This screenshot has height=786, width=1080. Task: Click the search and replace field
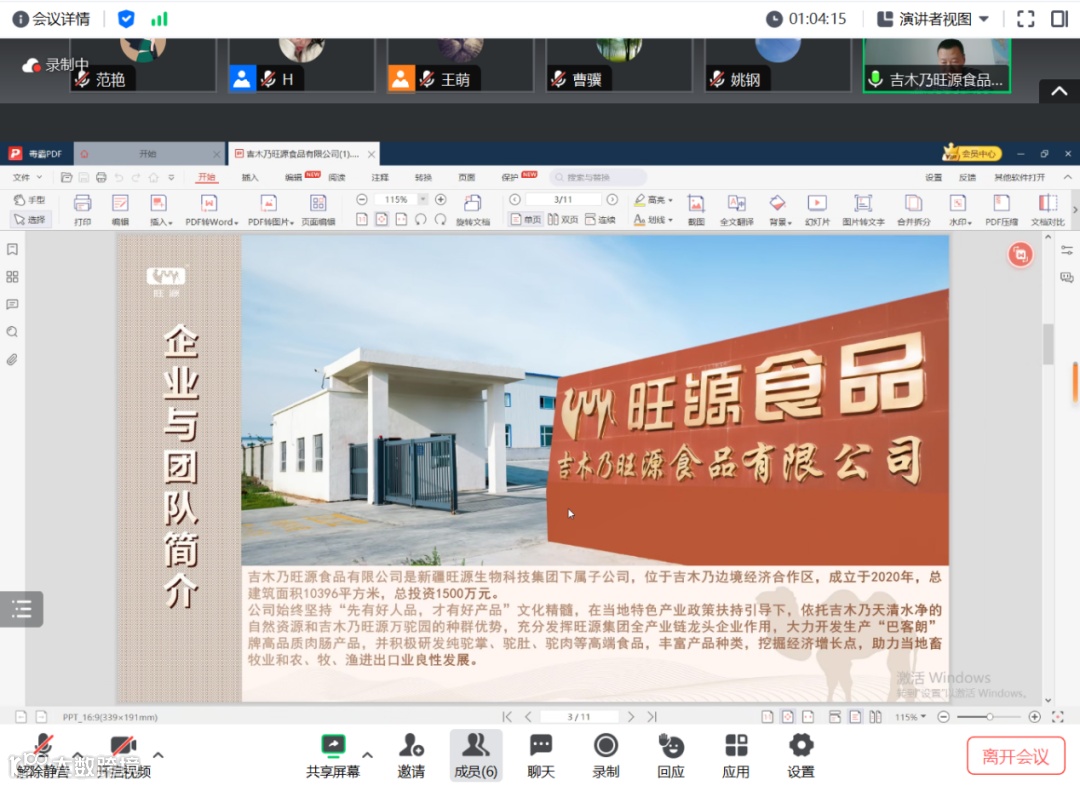[599, 177]
